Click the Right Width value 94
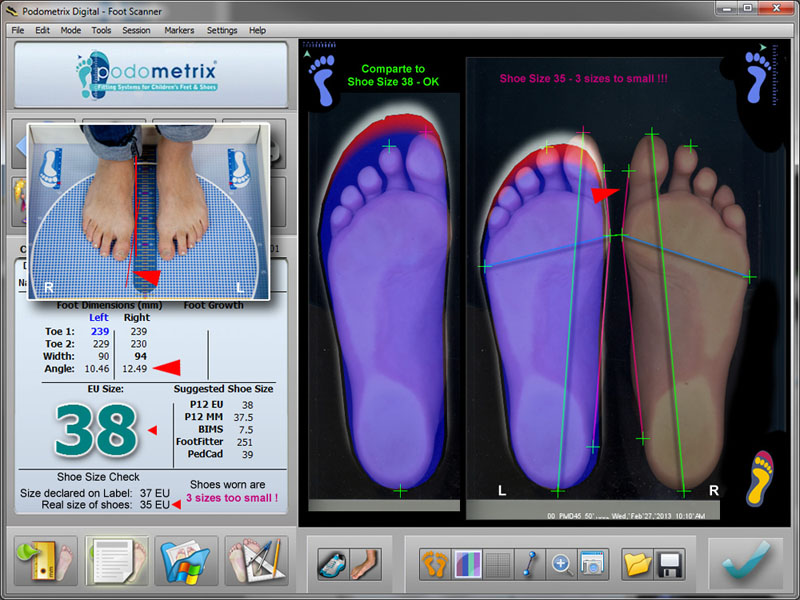Screen dimensions: 800x600 (x=140, y=356)
